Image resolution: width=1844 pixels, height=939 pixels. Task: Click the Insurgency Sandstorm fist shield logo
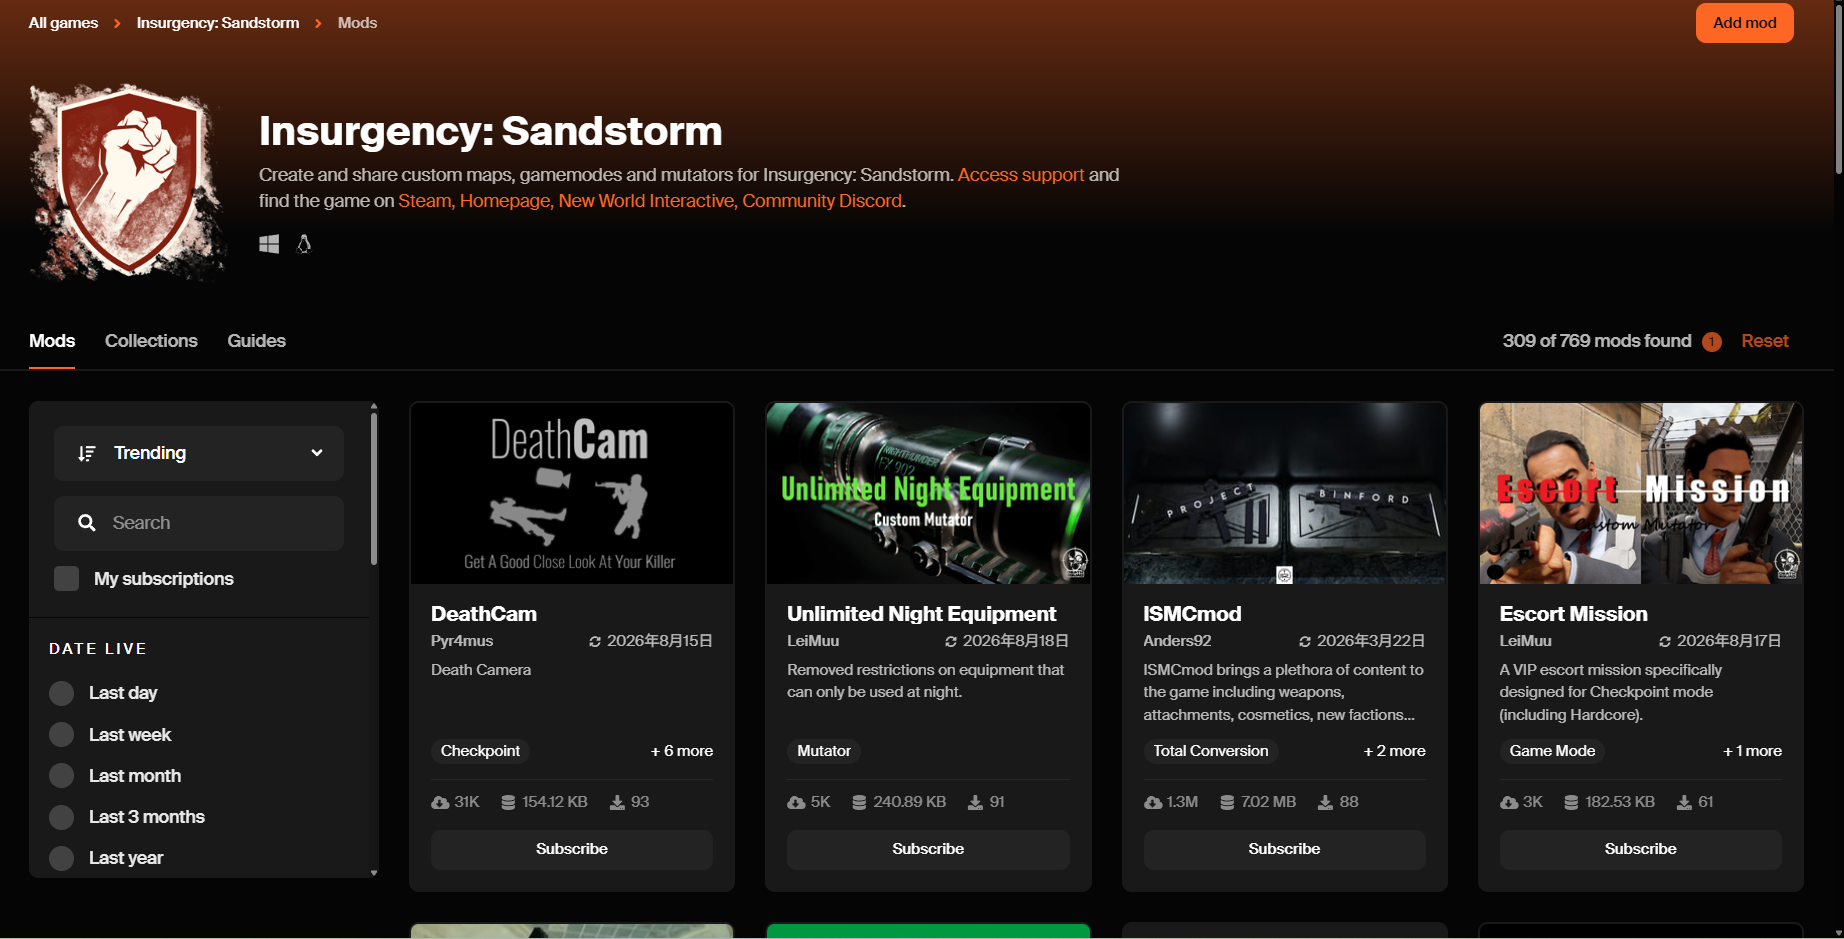coord(128,181)
